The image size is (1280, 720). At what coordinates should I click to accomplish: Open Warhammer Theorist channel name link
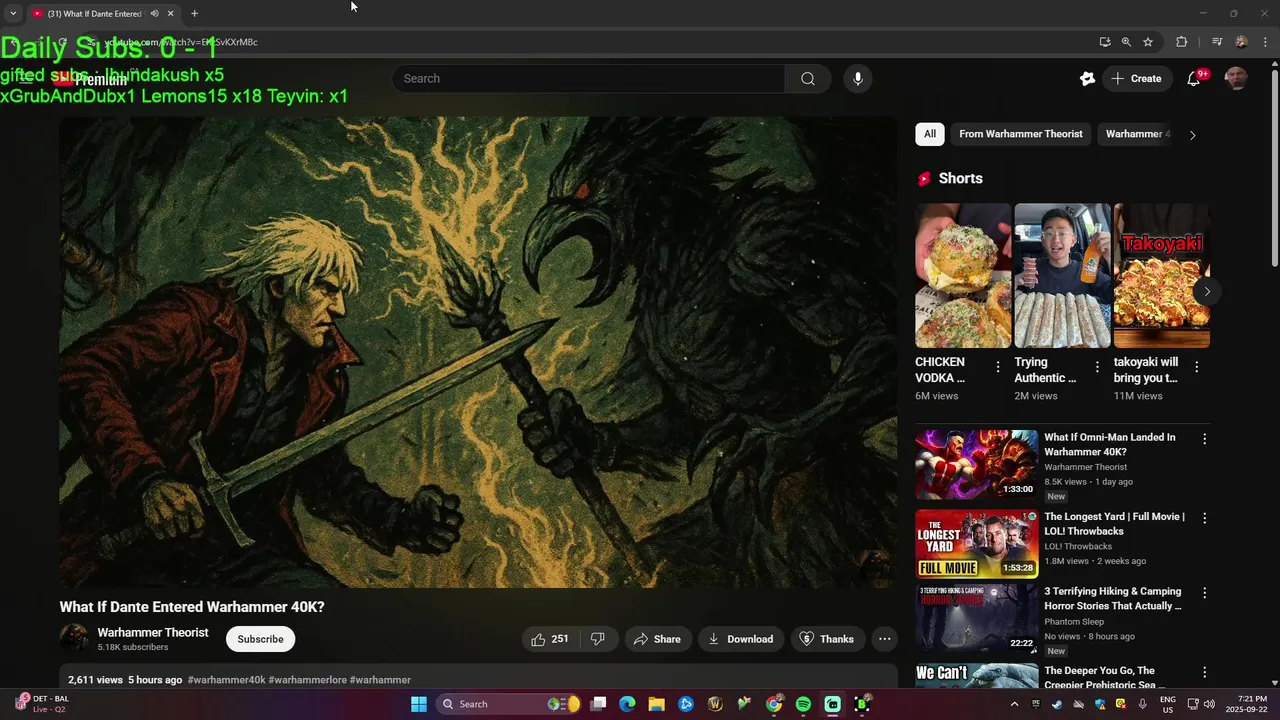153,633
